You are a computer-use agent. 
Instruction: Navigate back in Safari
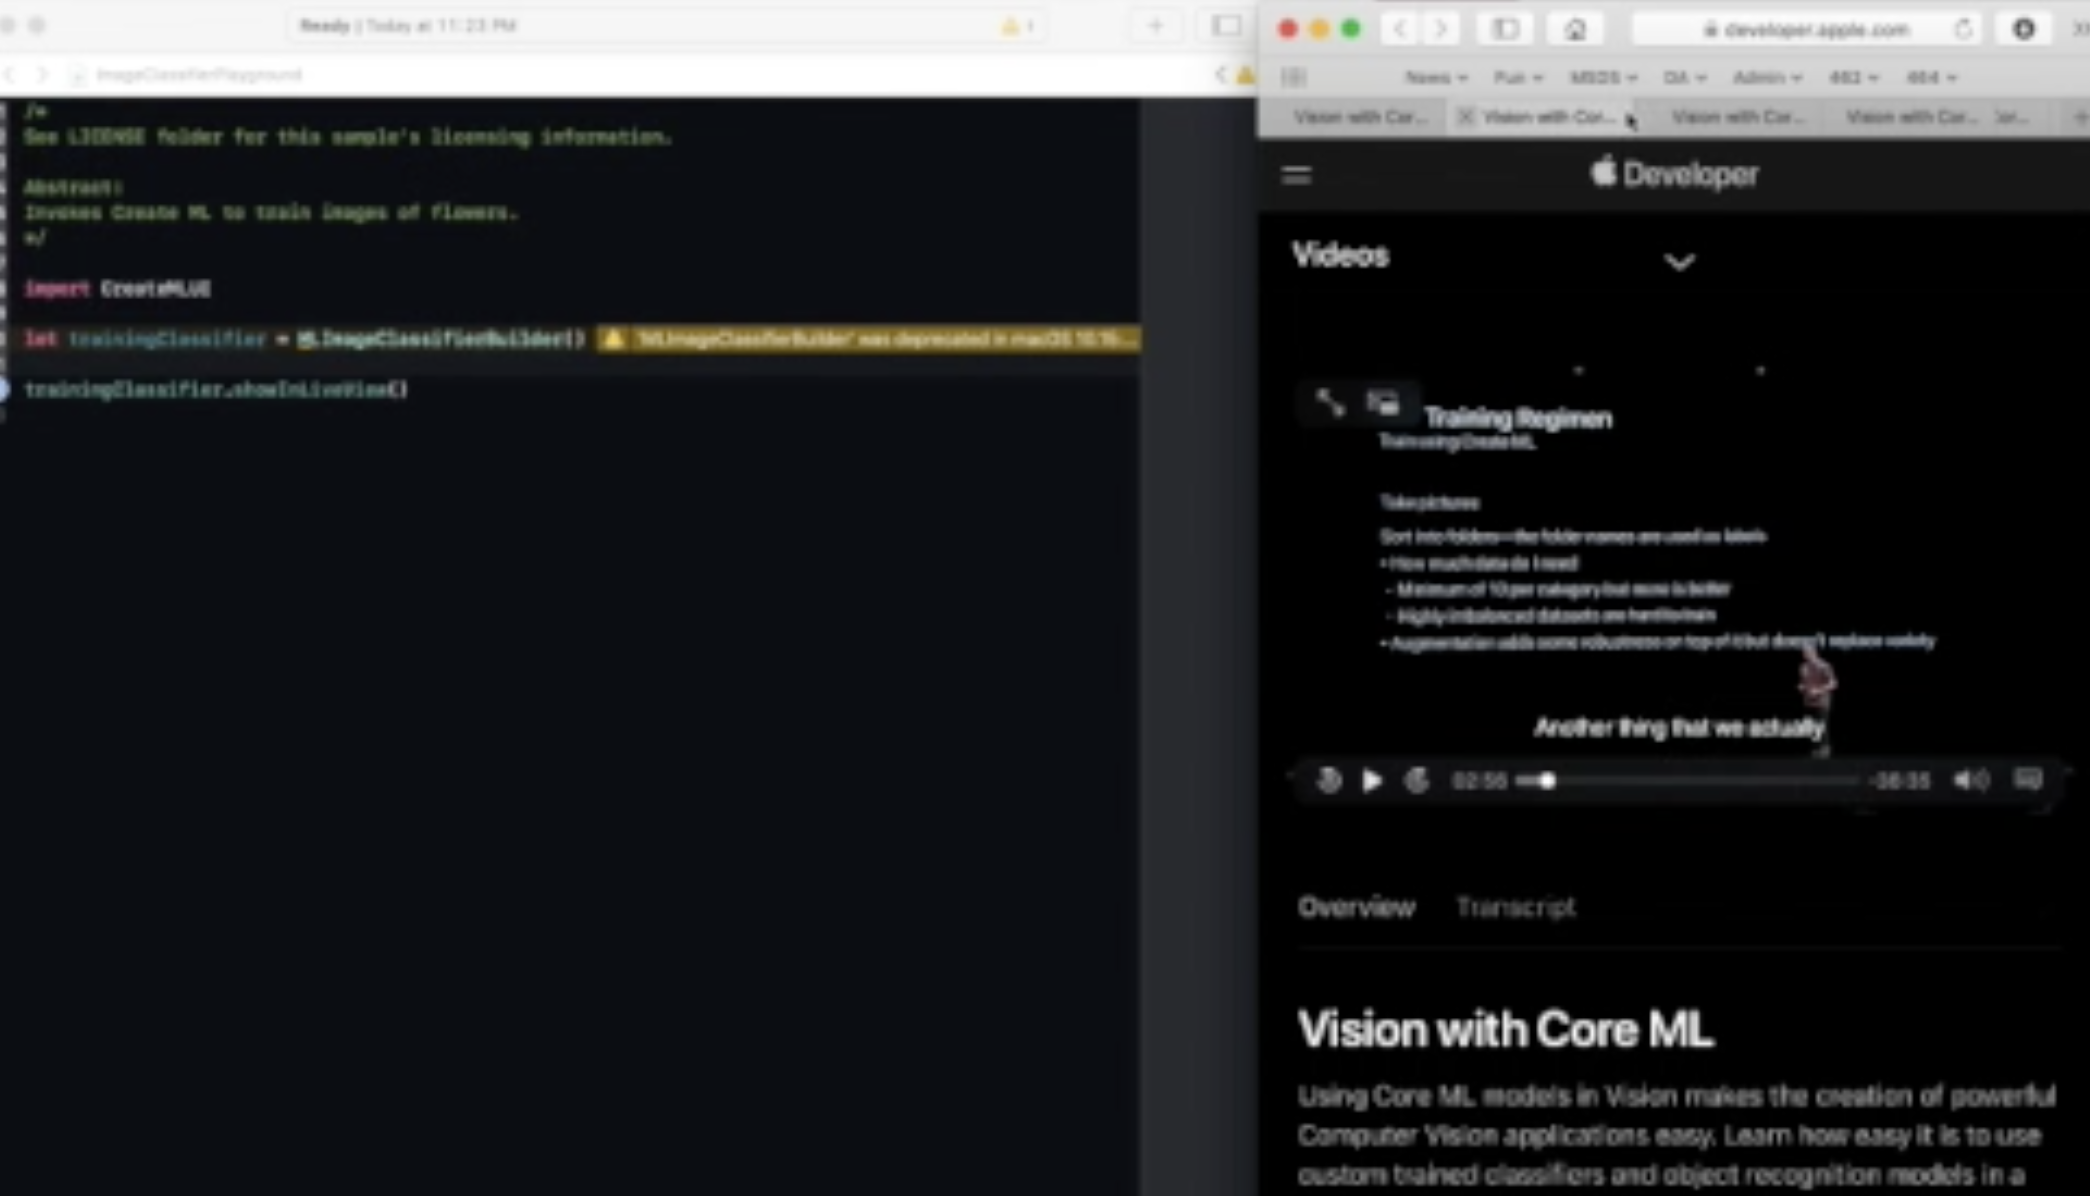coord(1398,29)
